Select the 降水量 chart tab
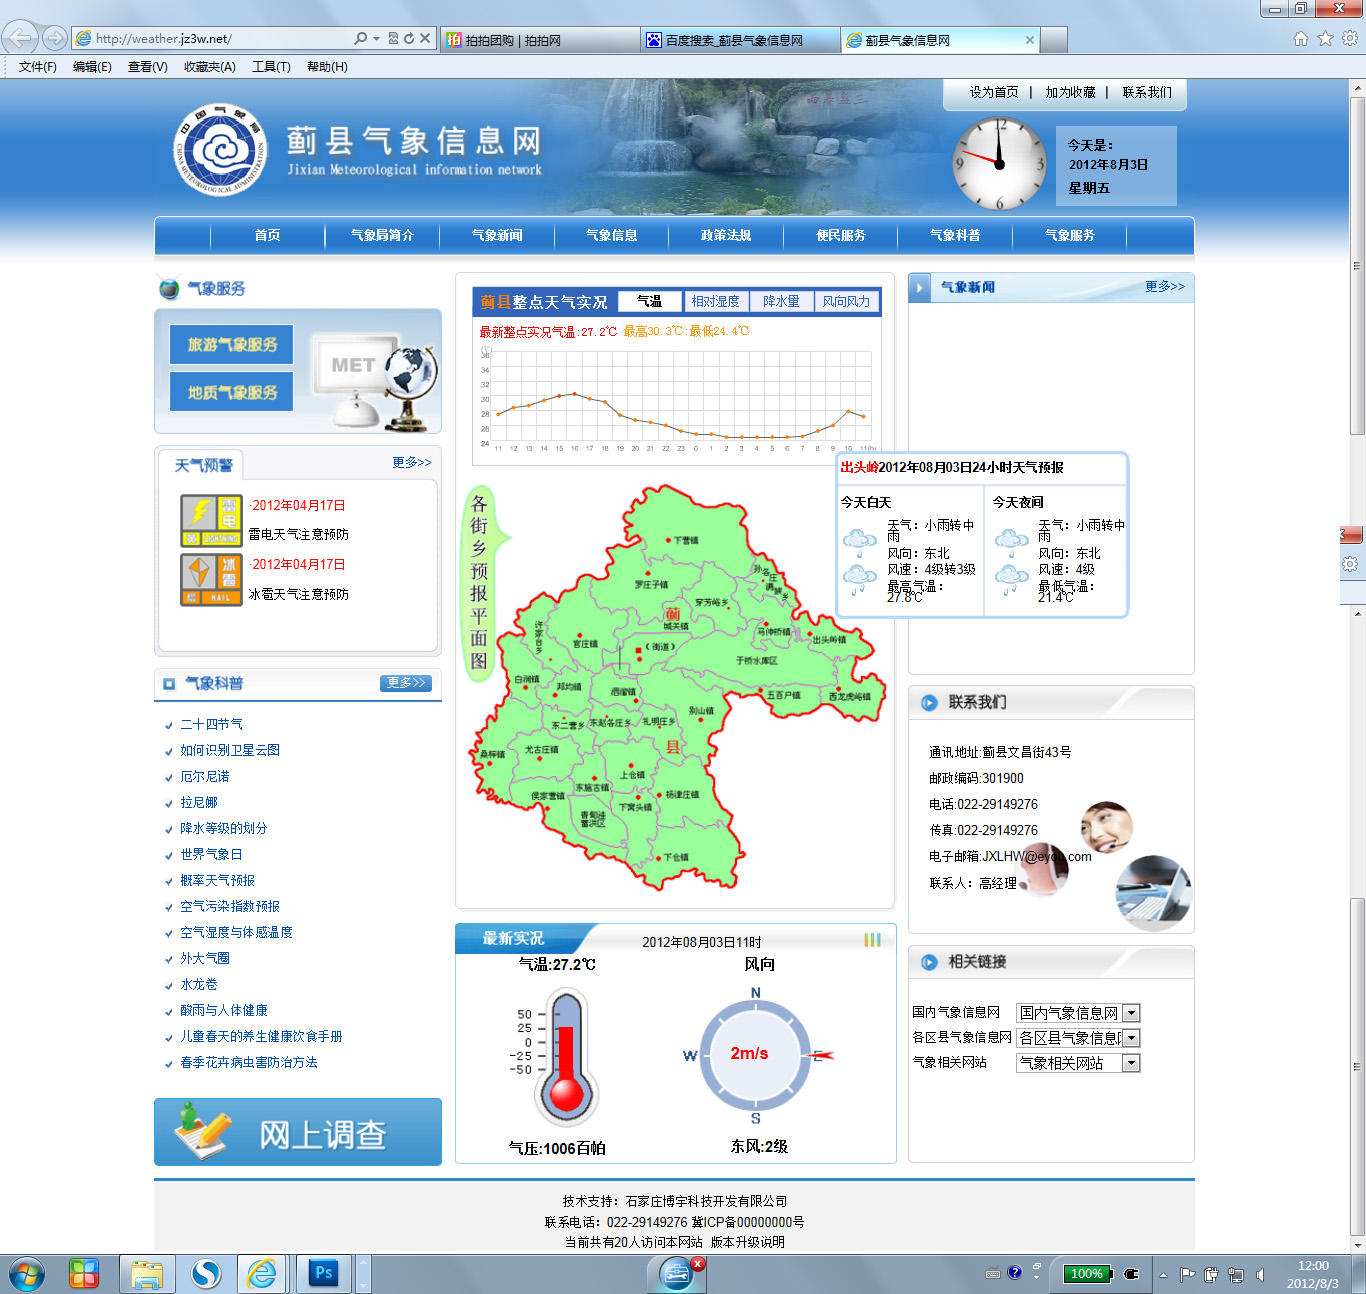This screenshot has height=1294, width=1366. coord(781,301)
